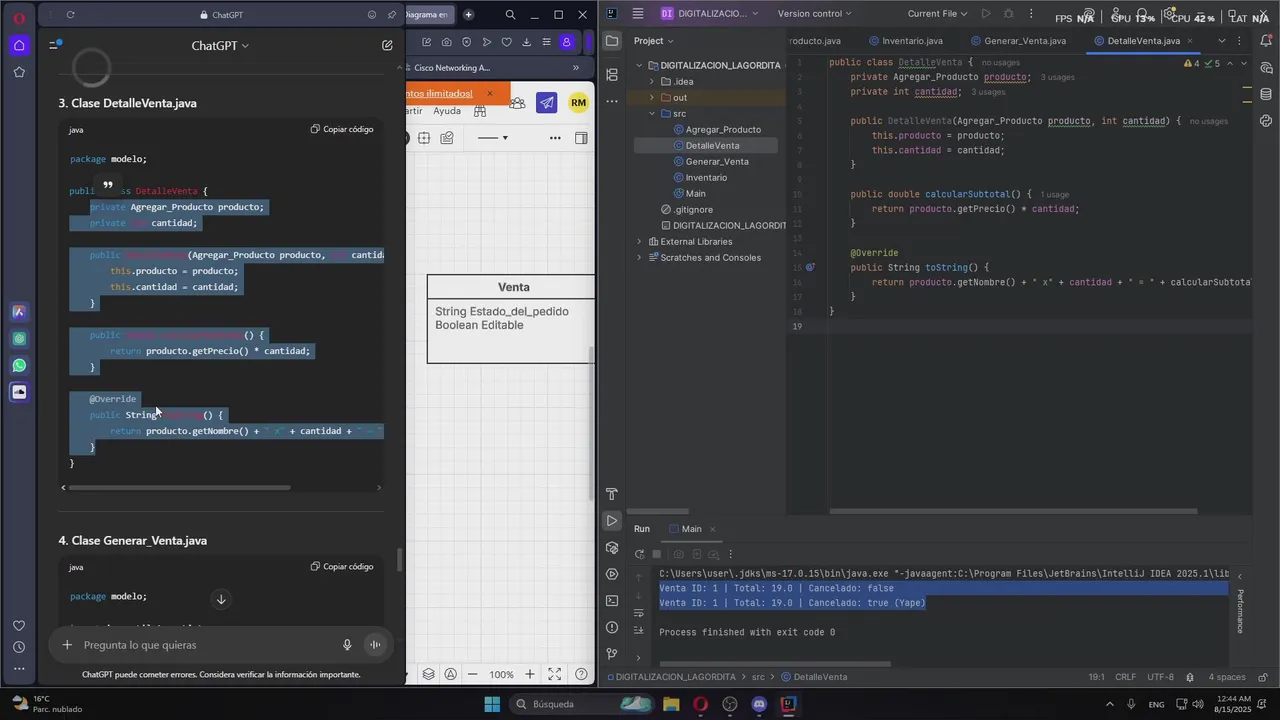The image size is (1280, 720).
Task: Switch to Generar_Venta.java editor tab
Action: [1017, 41]
